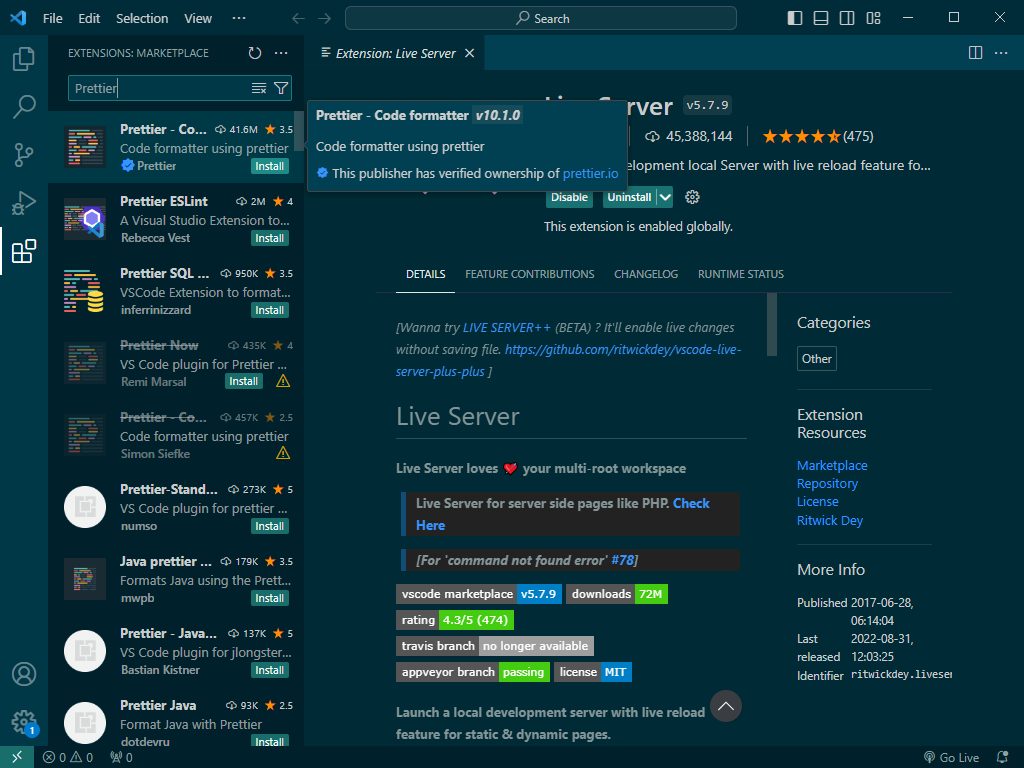Show errors and warnings in status bar
Image resolution: width=1024 pixels, height=768 pixels.
68,758
